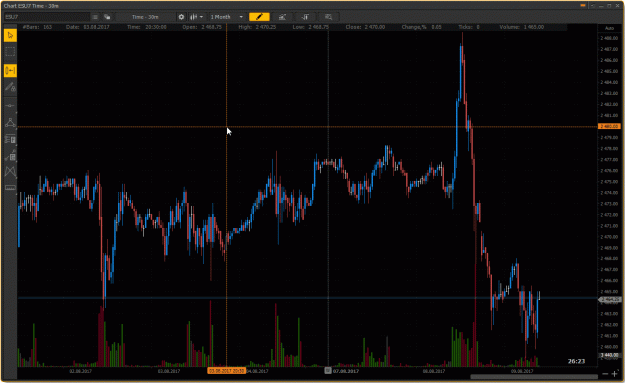625x383 pixels.
Task: Click the Auto scale button above price axis
Action: [x=609, y=28]
